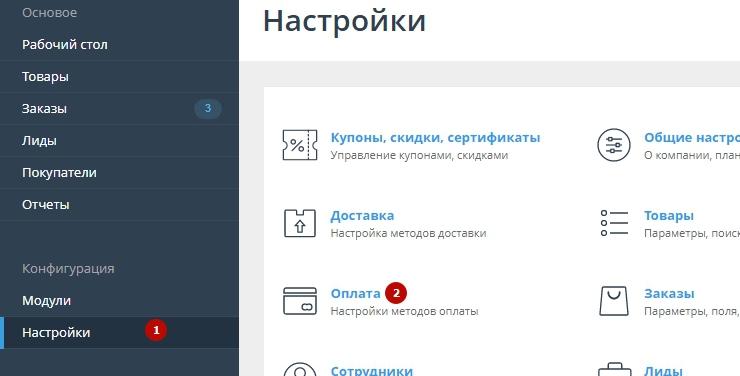Image resolution: width=740 pixels, height=376 pixels.
Task: Click the credit card payment icon
Action: pyautogui.click(x=300, y=301)
